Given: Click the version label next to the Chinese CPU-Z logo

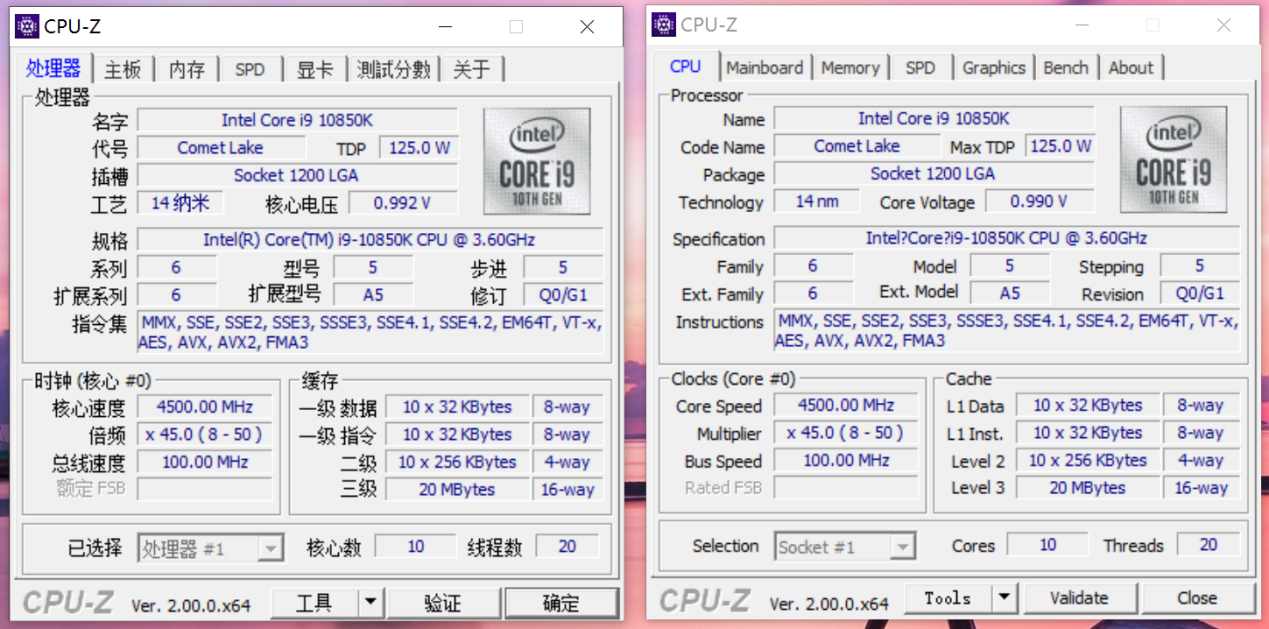Looking at the screenshot, I should coord(193,604).
